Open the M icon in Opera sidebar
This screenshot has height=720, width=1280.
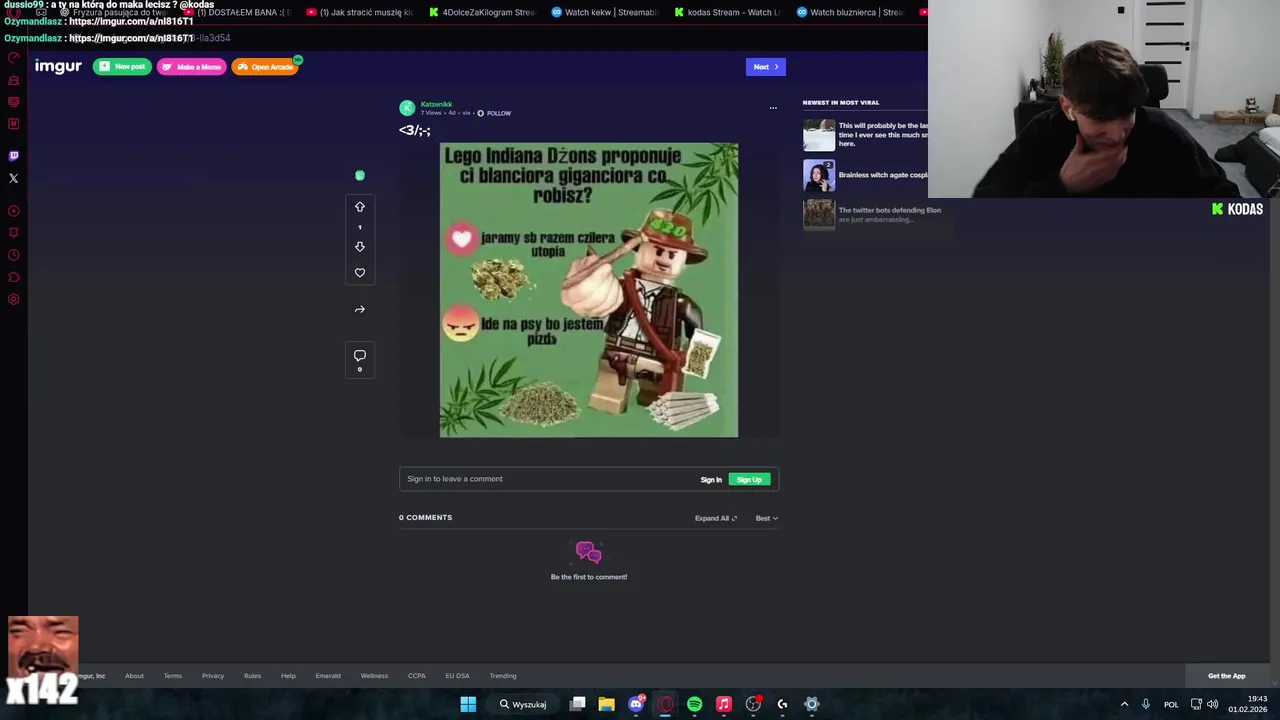tap(13, 124)
